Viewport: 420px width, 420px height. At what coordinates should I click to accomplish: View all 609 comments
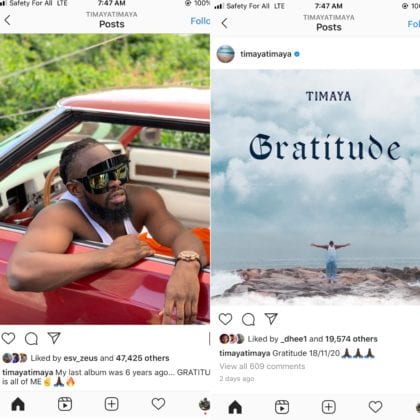click(x=262, y=366)
